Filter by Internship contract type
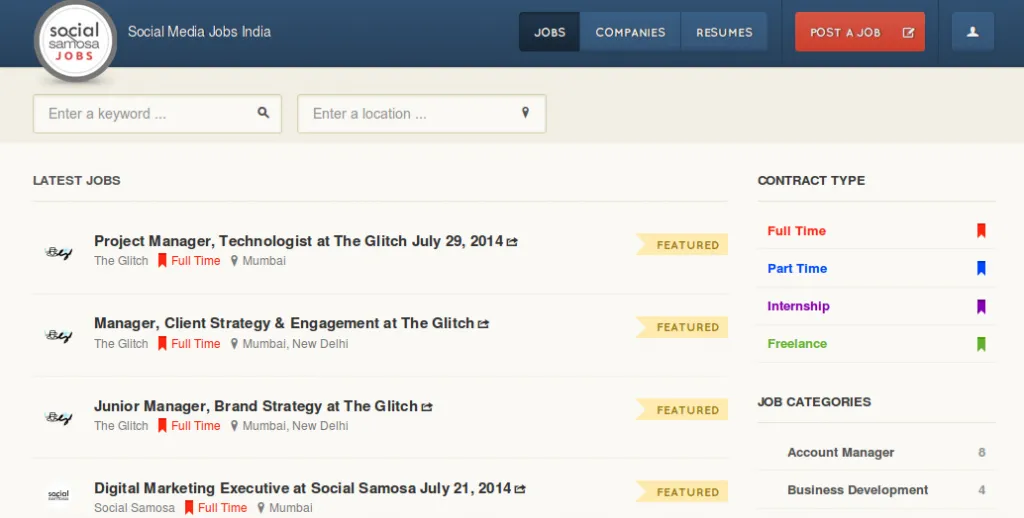The height and width of the screenshot is (518, 1024). [x=798, y=306]
